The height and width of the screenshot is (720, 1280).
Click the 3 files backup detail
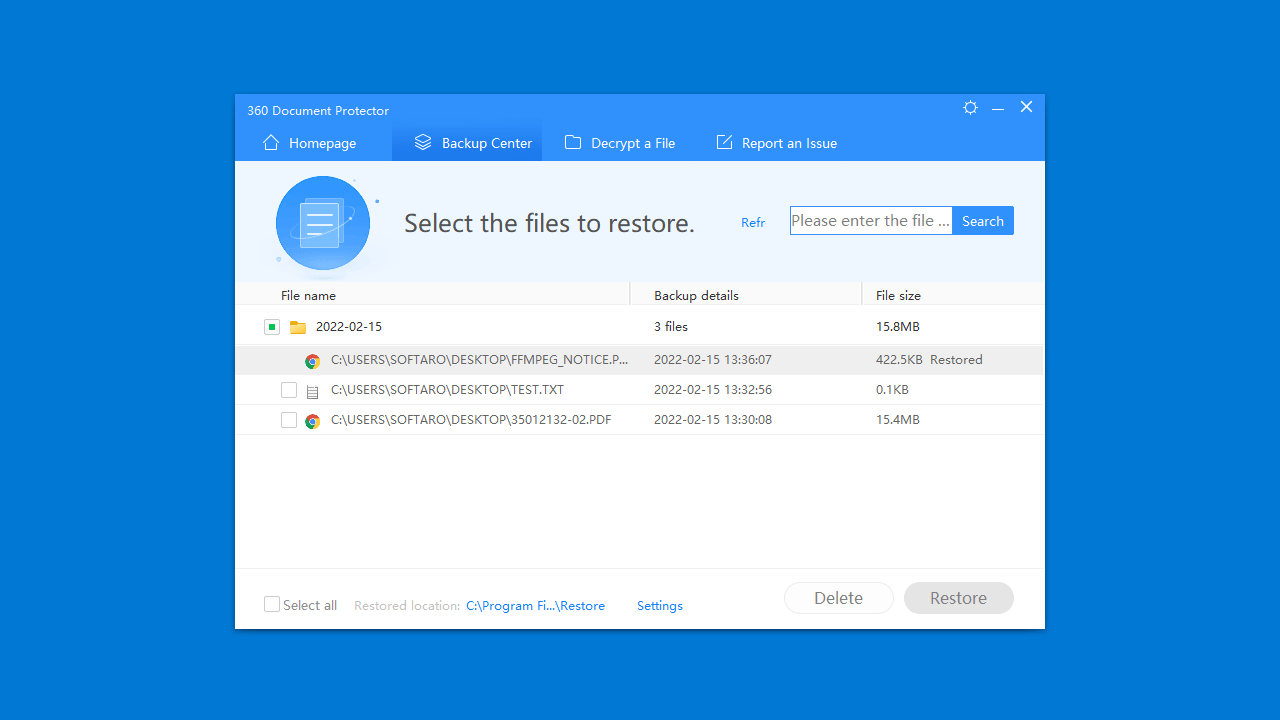click(671, 327)
